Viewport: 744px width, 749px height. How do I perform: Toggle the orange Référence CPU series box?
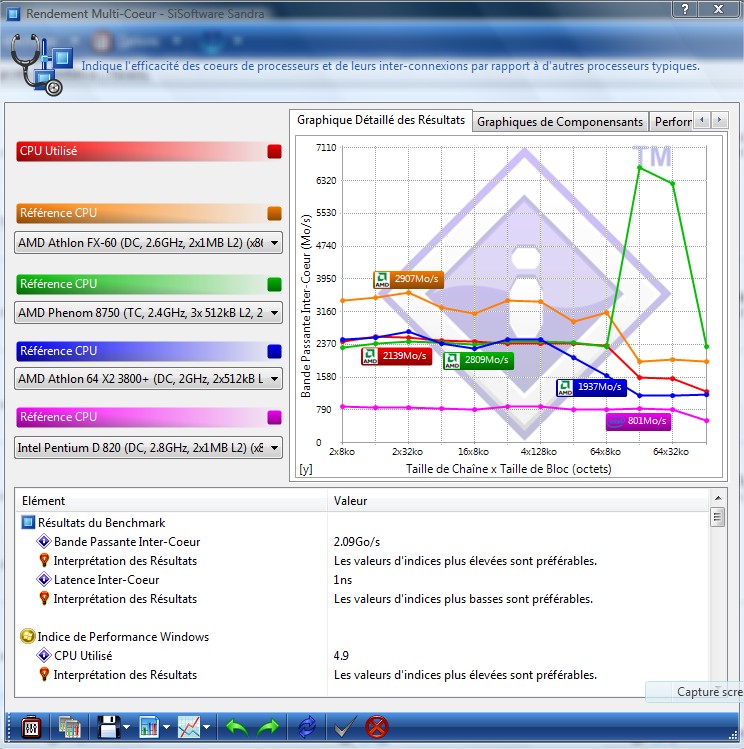coord(275,213)
